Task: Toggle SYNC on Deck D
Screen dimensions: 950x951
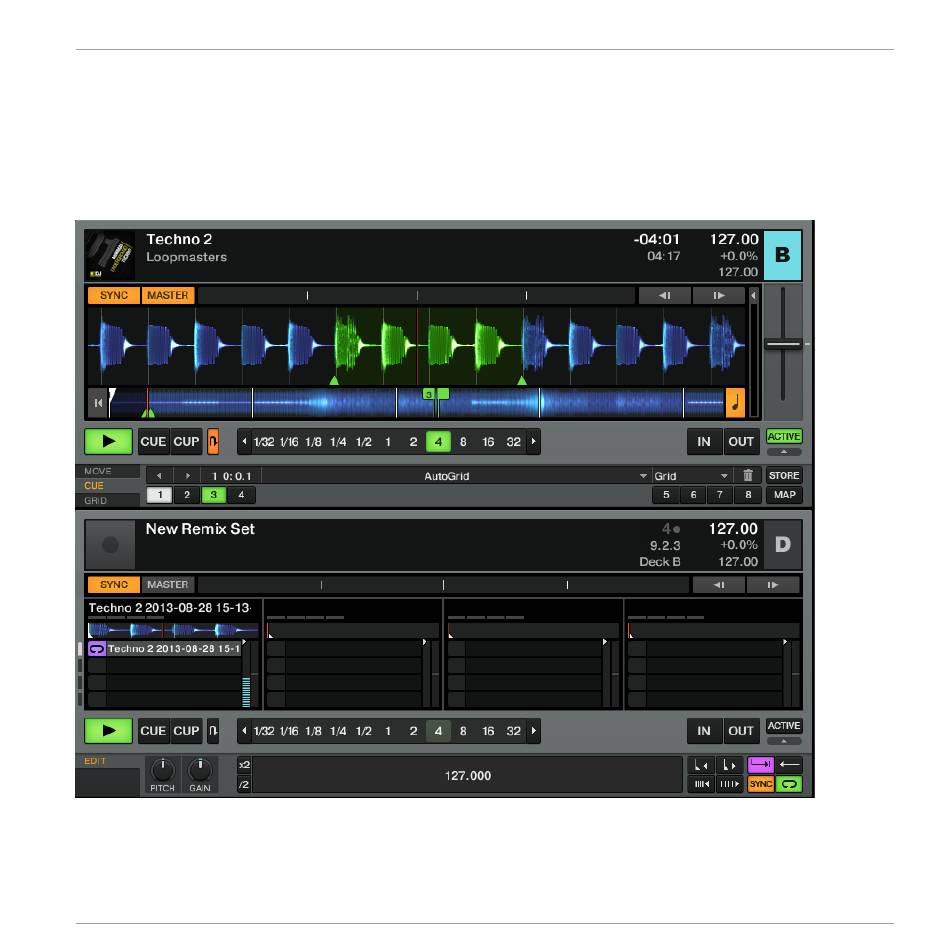Action: (114, 585)
